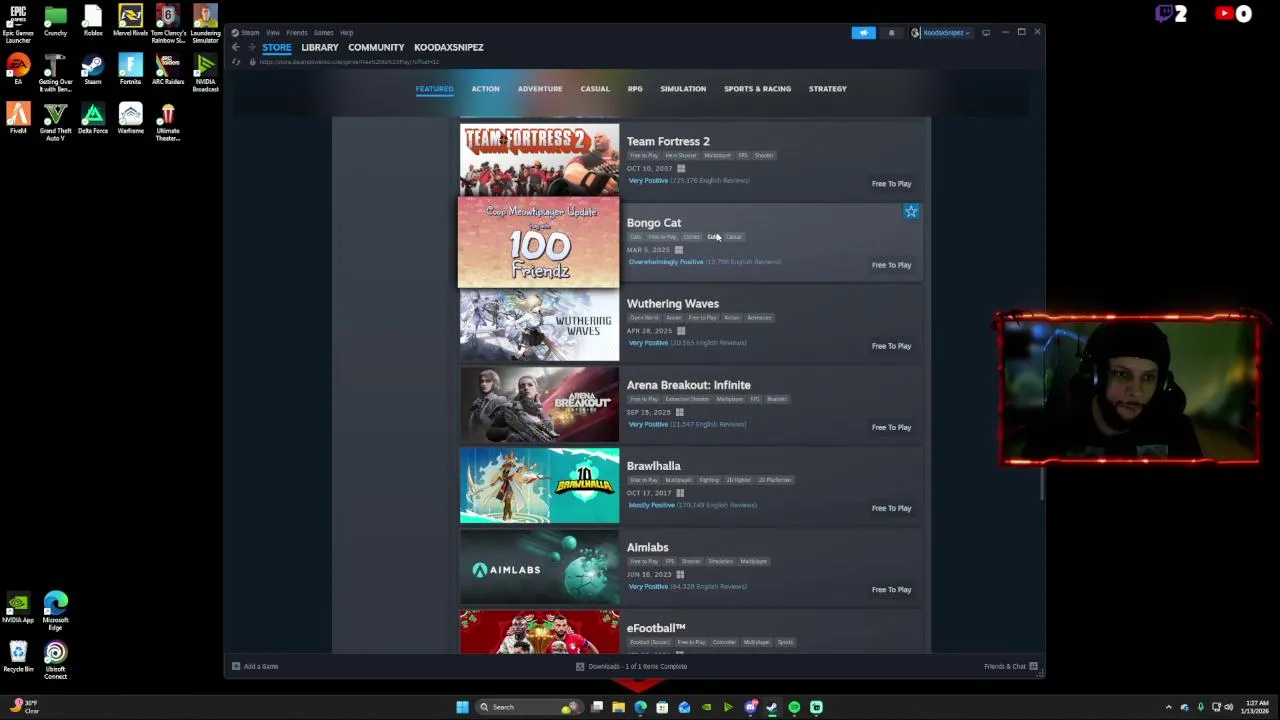Open the EA app desktop shortcut
The height and width of the screenshot is (720, 1280).
click(18, 70)
